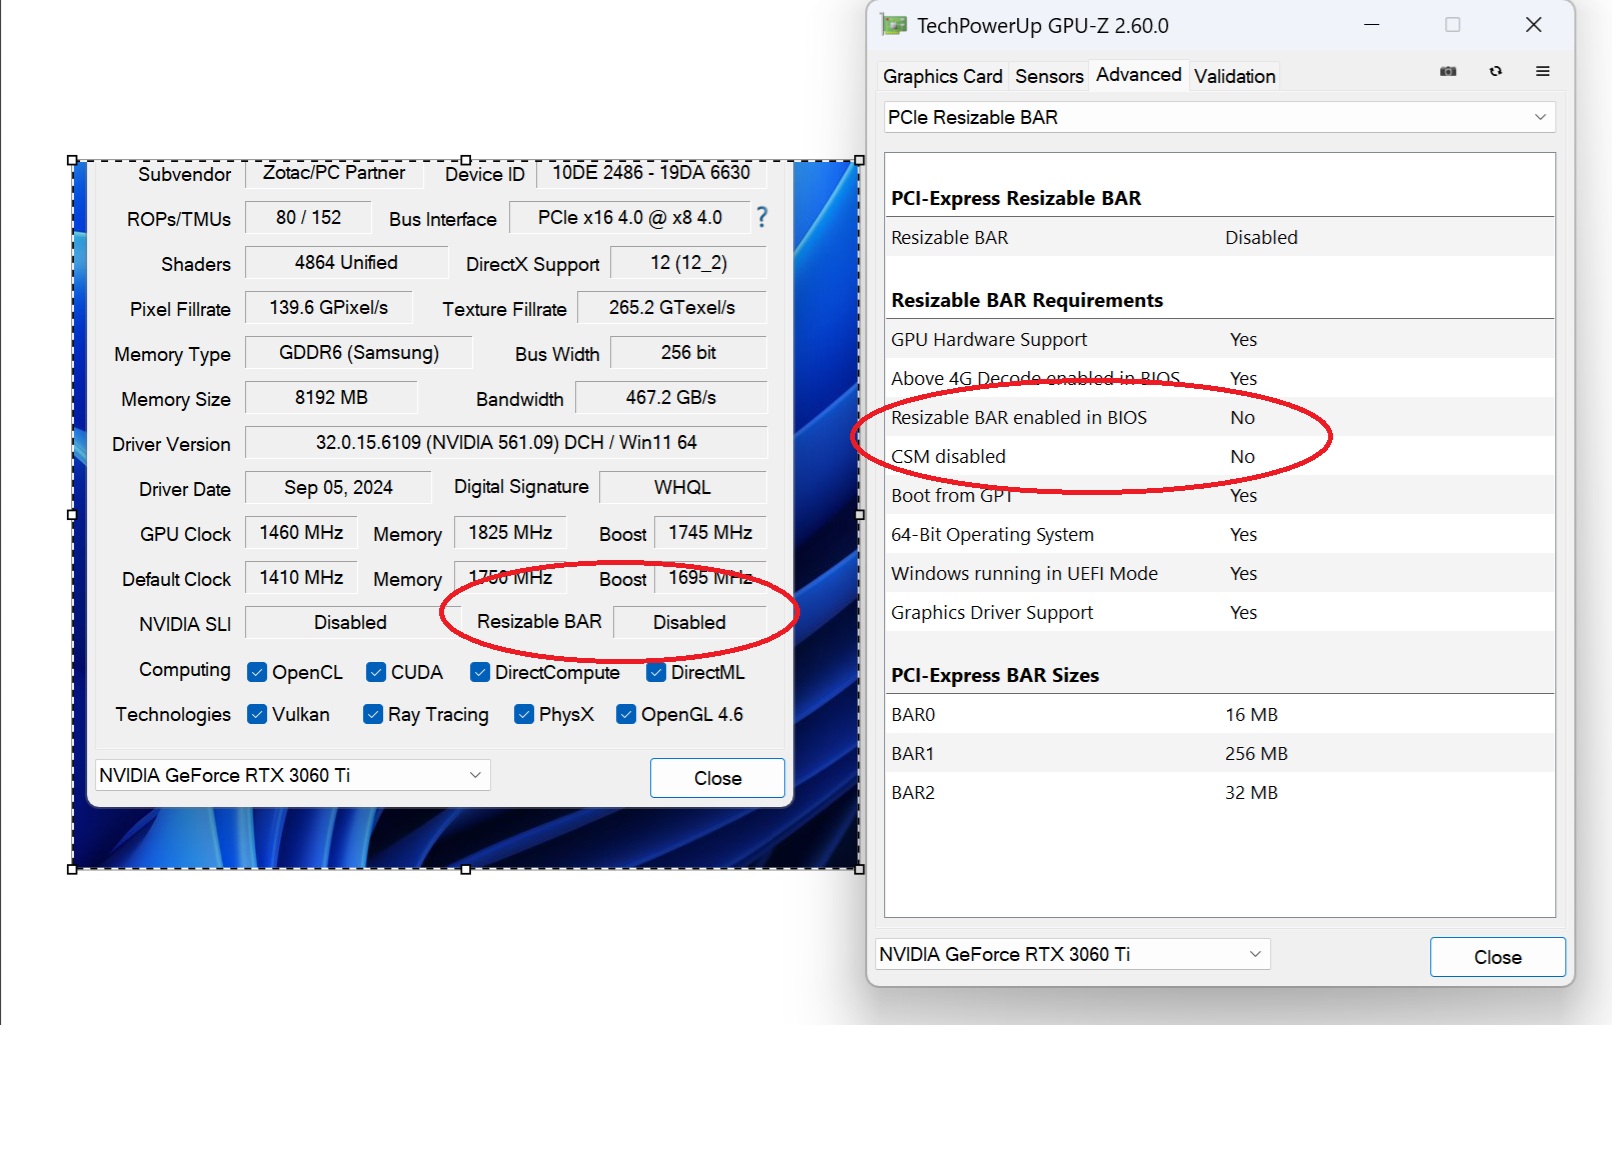This screenshot has height=1166, width=1612.
Task: Click the Memory Type GDDR6 (Samsung) field
Action: [359, 352]
